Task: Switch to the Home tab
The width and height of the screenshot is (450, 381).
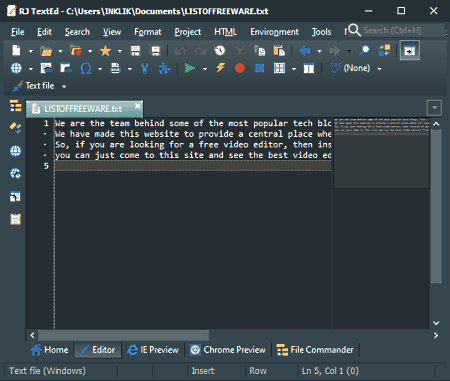Action: coord(50,350)
